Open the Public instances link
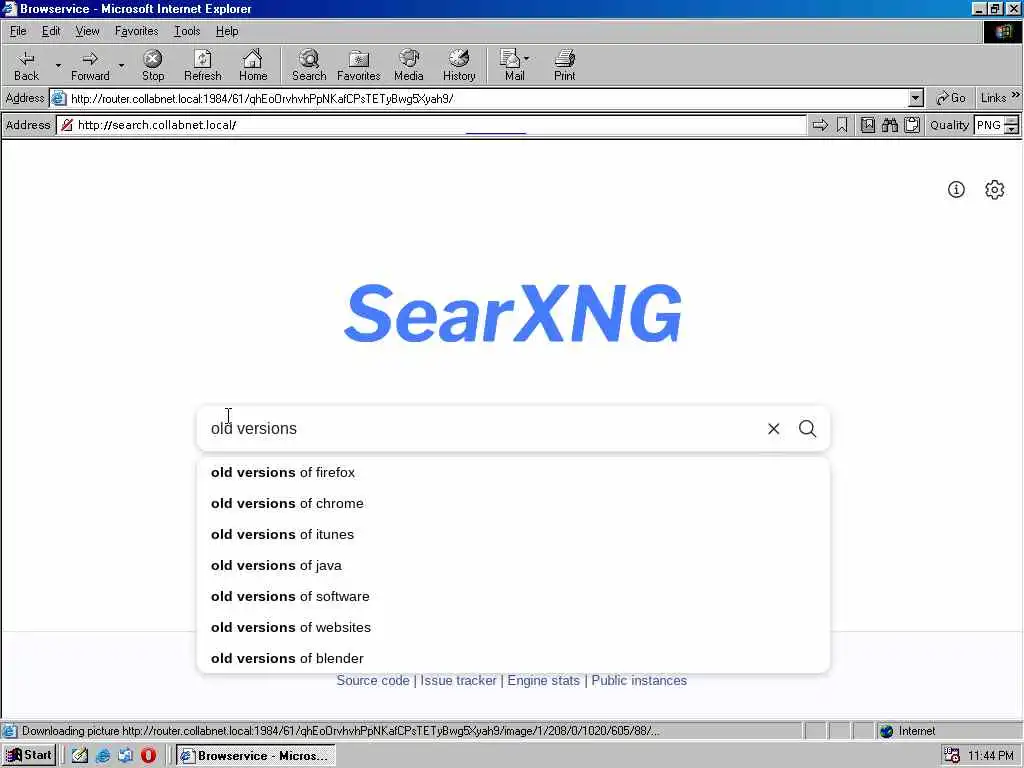Image resolution: width=1024 pixels, height=768 pixels. pos(639,680)
